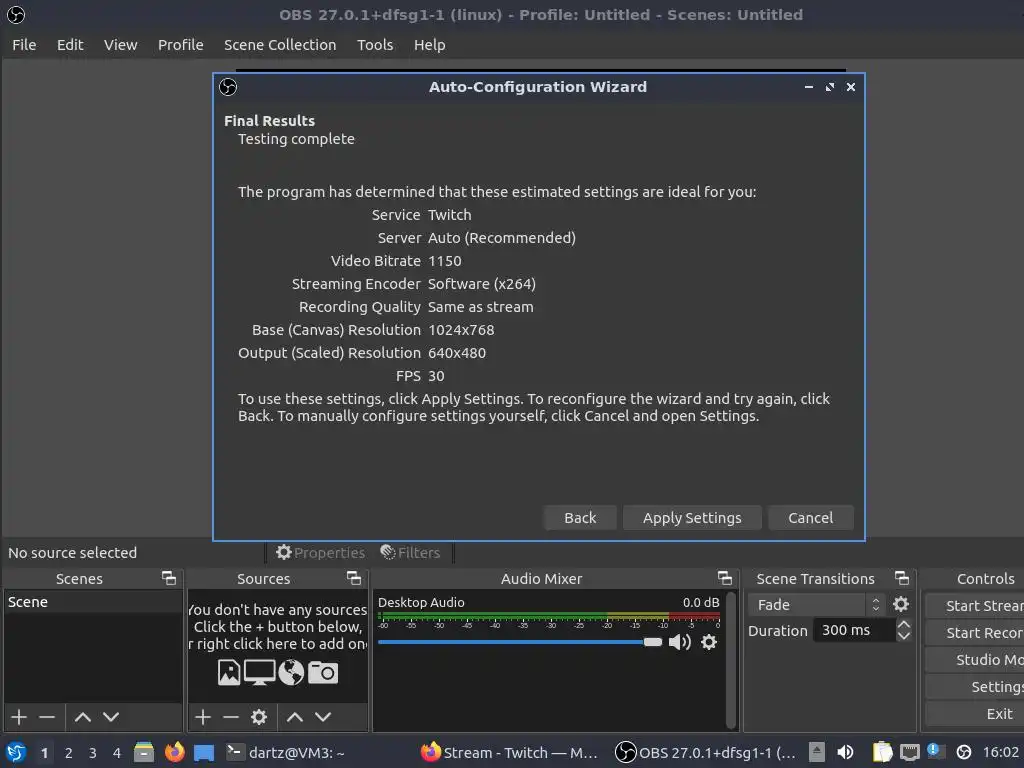Switch to Stream - Twitch Firefox window
This screenshot has height=768, width=1024.
509,753
